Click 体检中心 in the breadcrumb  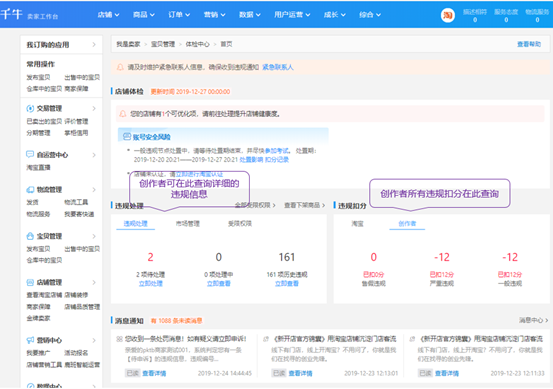tap(198, 44)
